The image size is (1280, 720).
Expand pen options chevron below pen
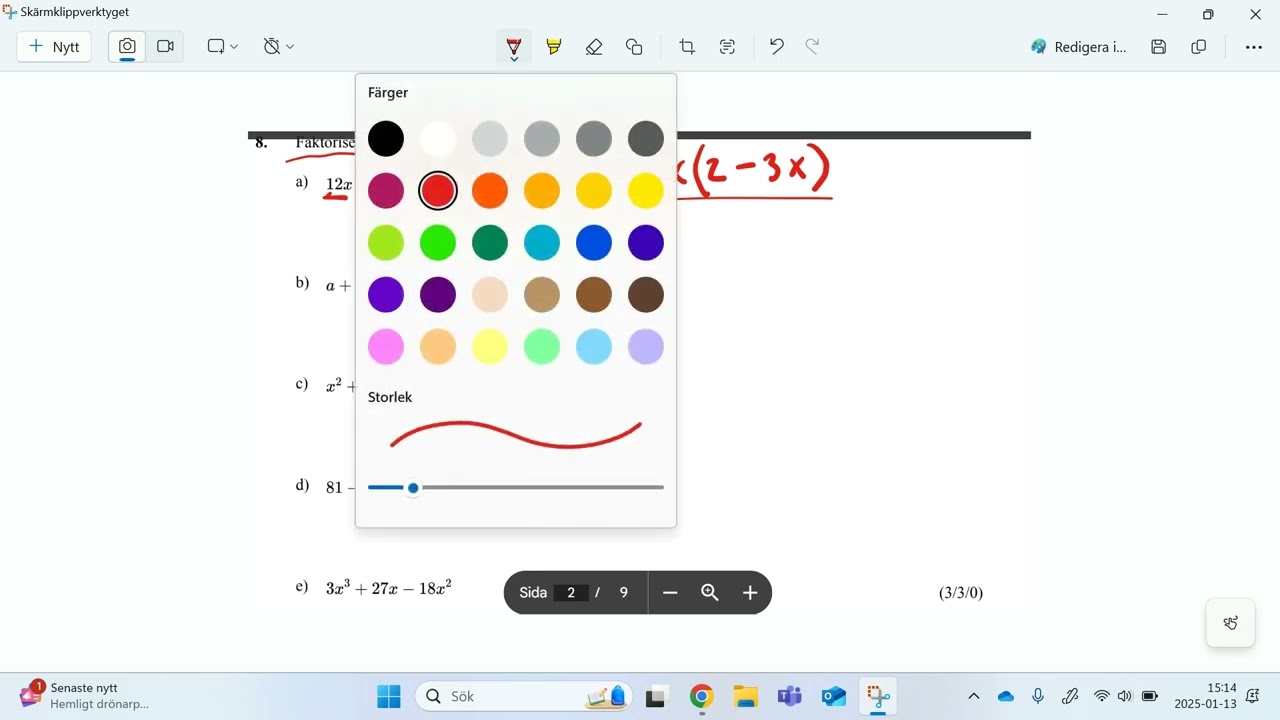(x=514, y=60)
